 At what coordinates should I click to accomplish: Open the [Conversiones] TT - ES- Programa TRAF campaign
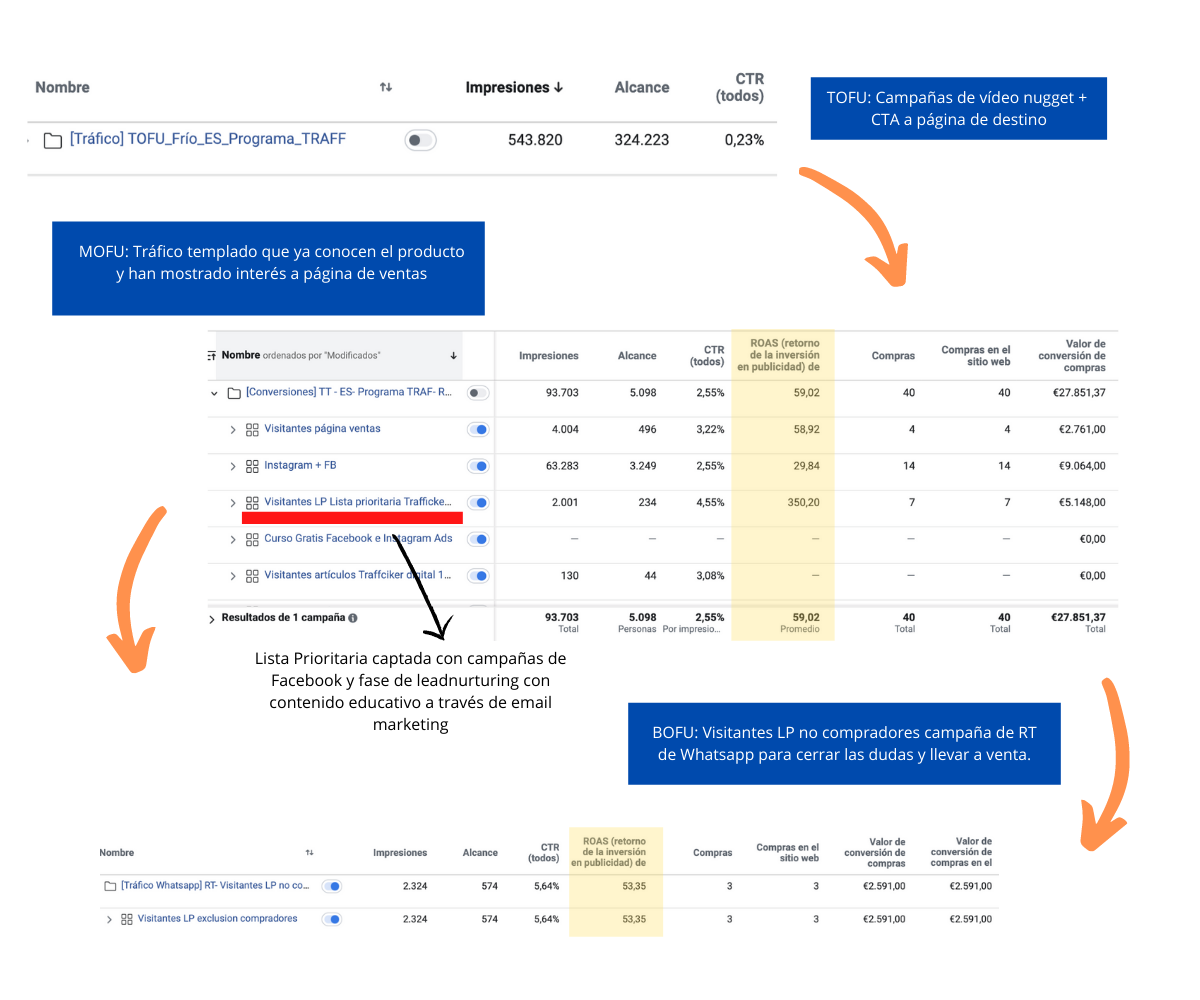click(x=349, y=392)
